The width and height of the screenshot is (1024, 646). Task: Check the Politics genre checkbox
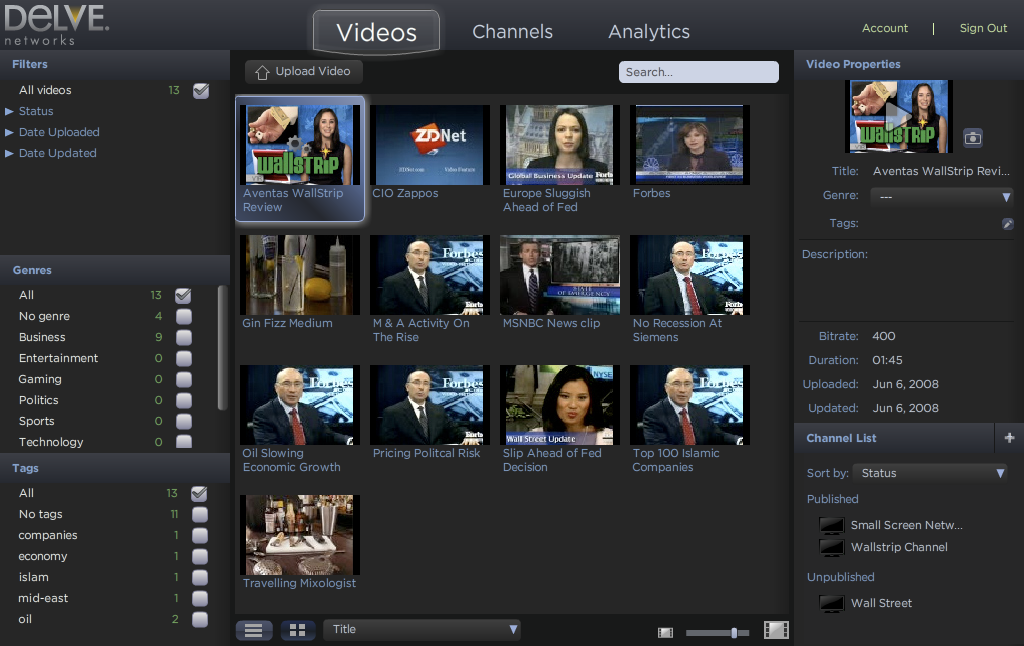point(184,400)
